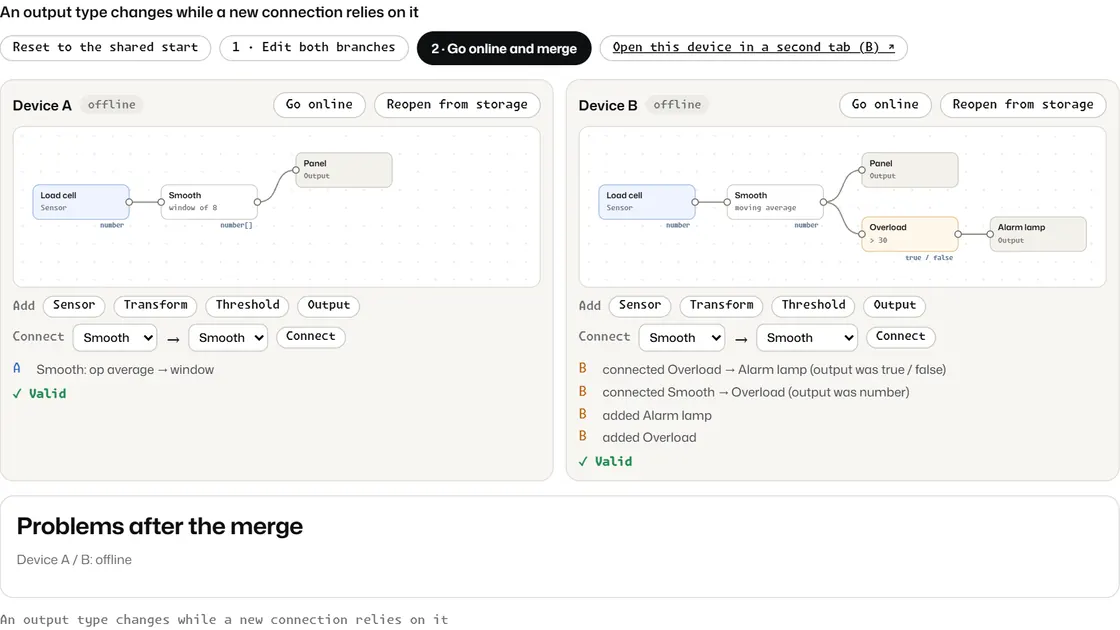
Task: Click 'added Alarm lamp' log entry
Action: (x=656, y=415)
